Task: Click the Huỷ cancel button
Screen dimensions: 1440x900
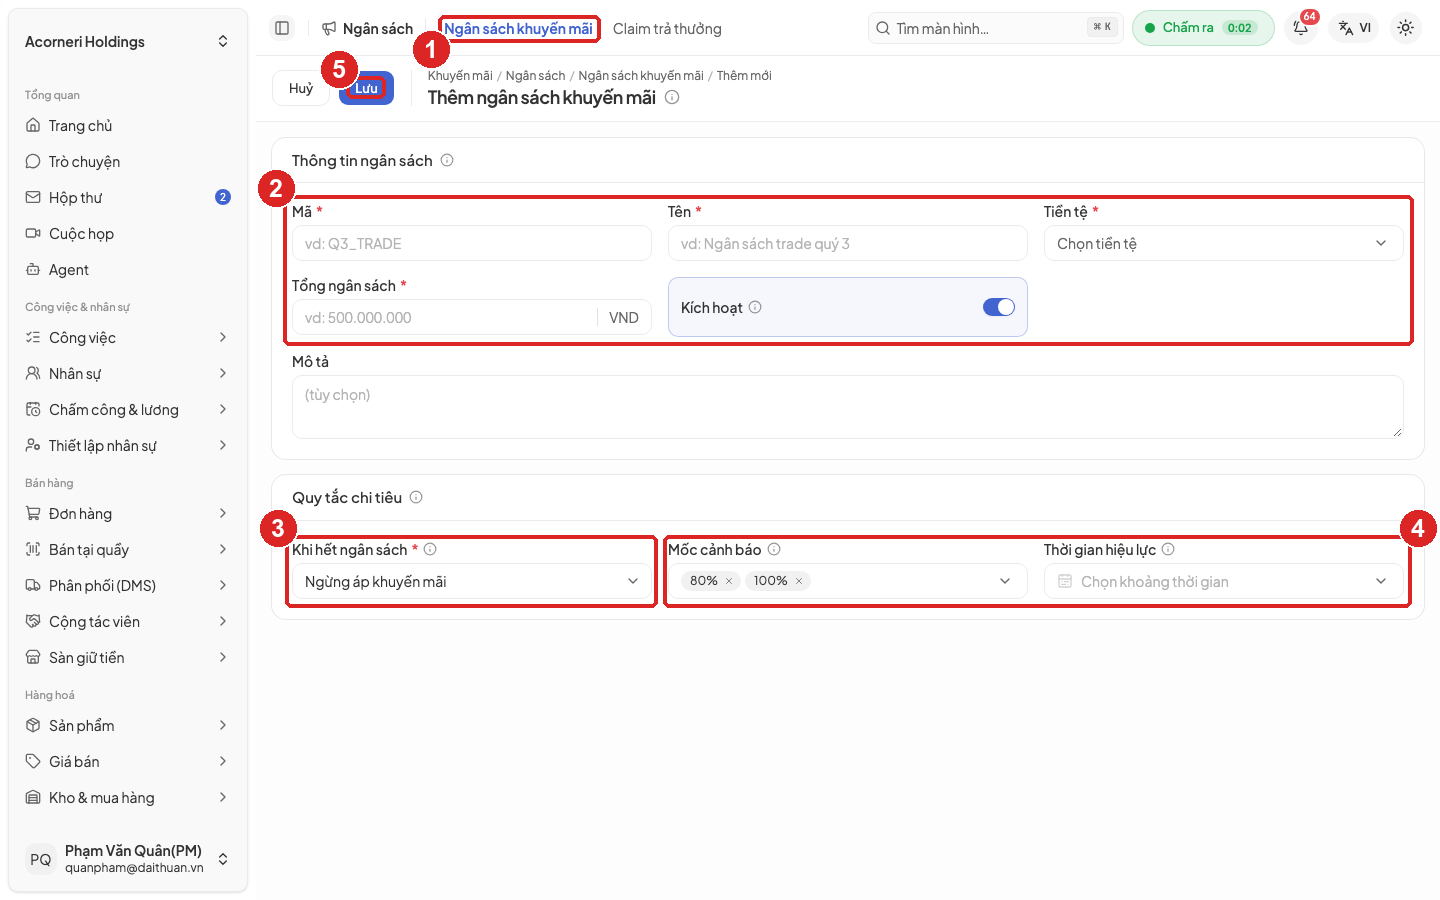Action: [x=301, y=88]
